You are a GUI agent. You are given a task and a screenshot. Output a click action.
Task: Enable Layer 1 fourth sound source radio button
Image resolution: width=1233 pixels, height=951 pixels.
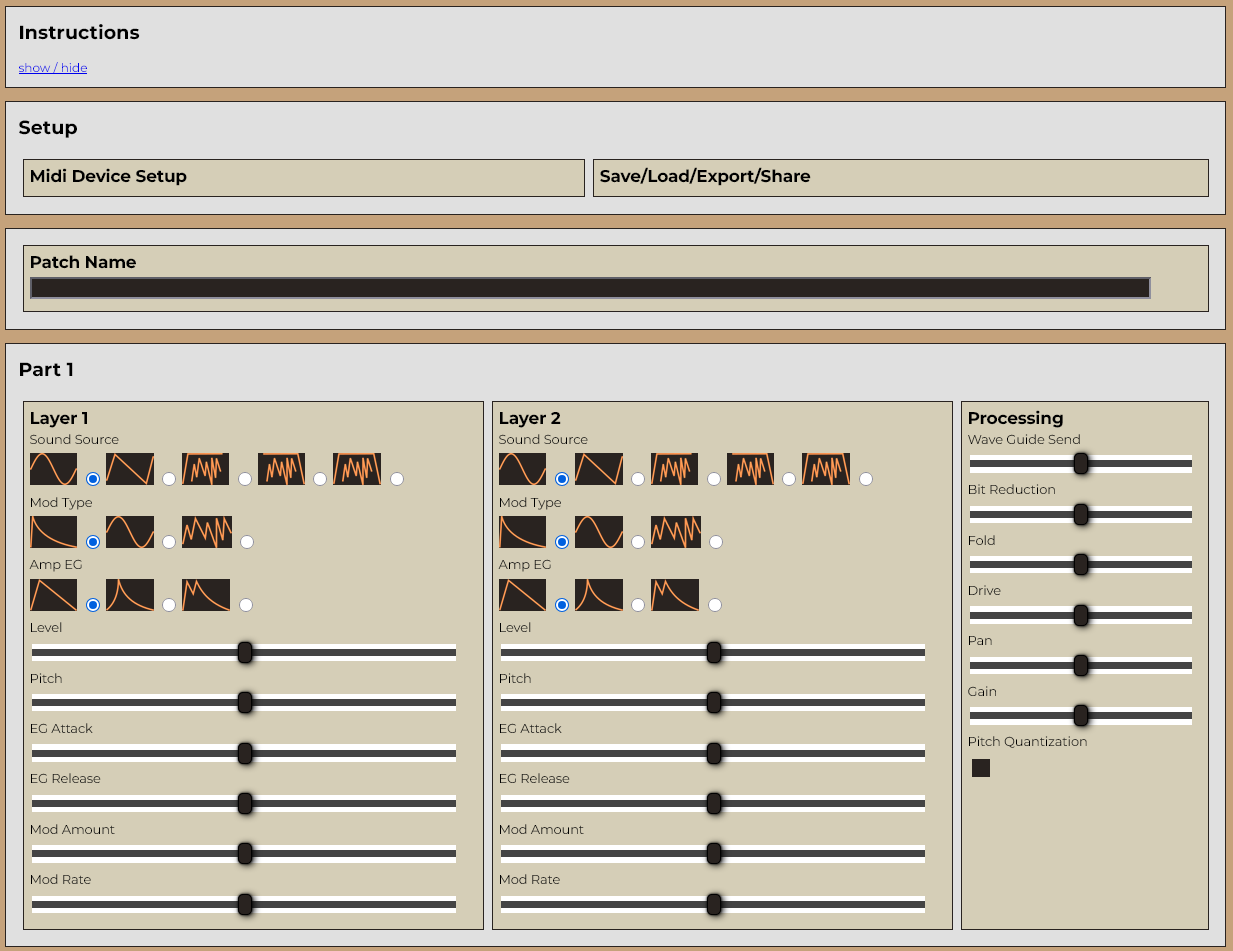point(320,479)
